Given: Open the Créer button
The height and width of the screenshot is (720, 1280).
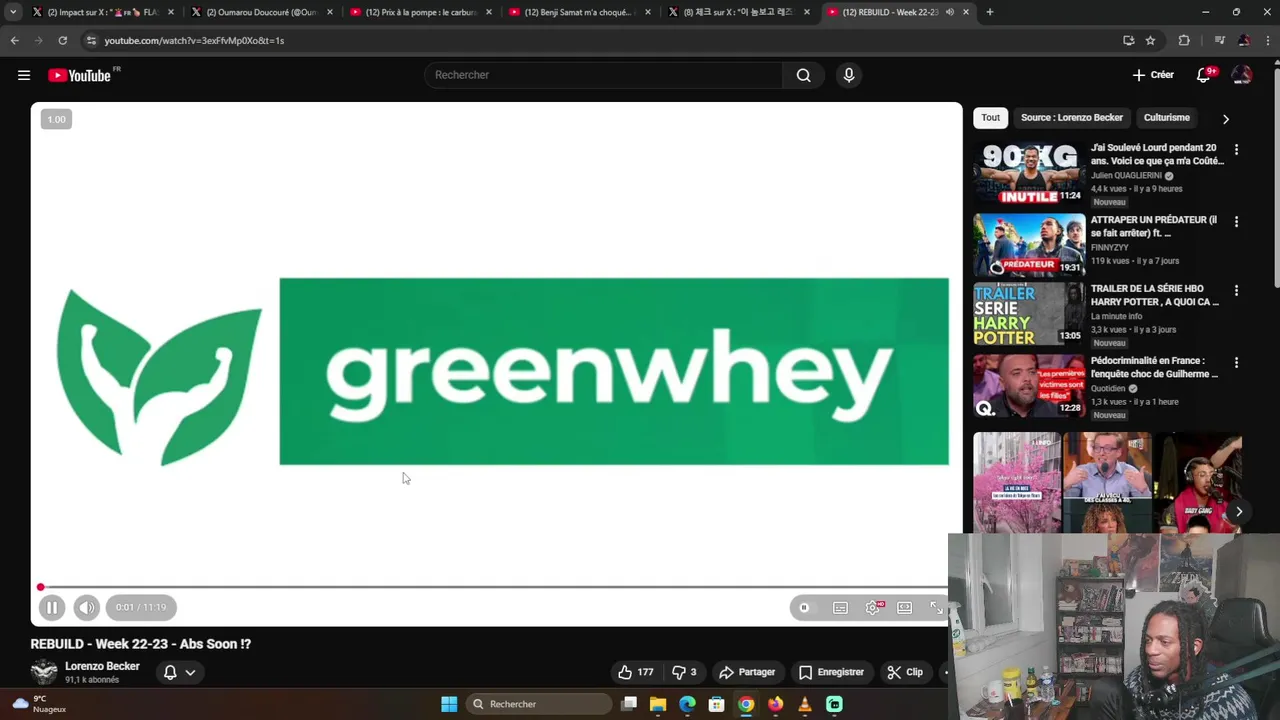Looking at the screenshot, I should click(1153, 75).
